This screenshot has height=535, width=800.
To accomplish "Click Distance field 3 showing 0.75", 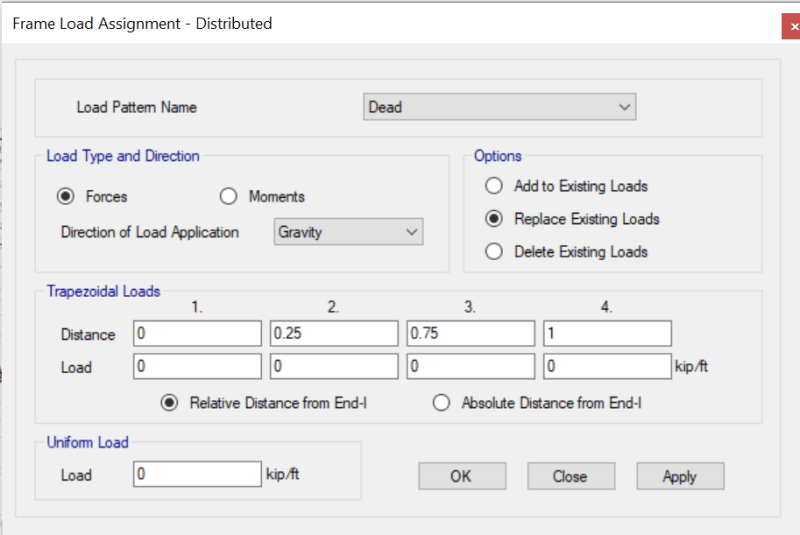I will pyautogui.click(x=471, y=334).
